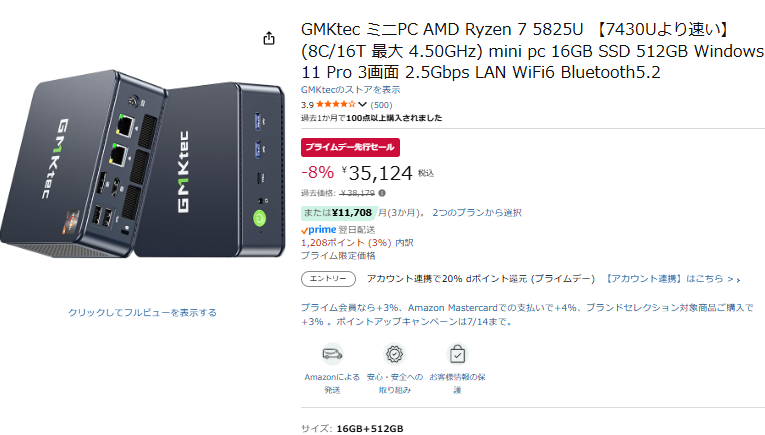765x435 pixels.
Task: Click the product title text
Action: (x=532, y=51)
